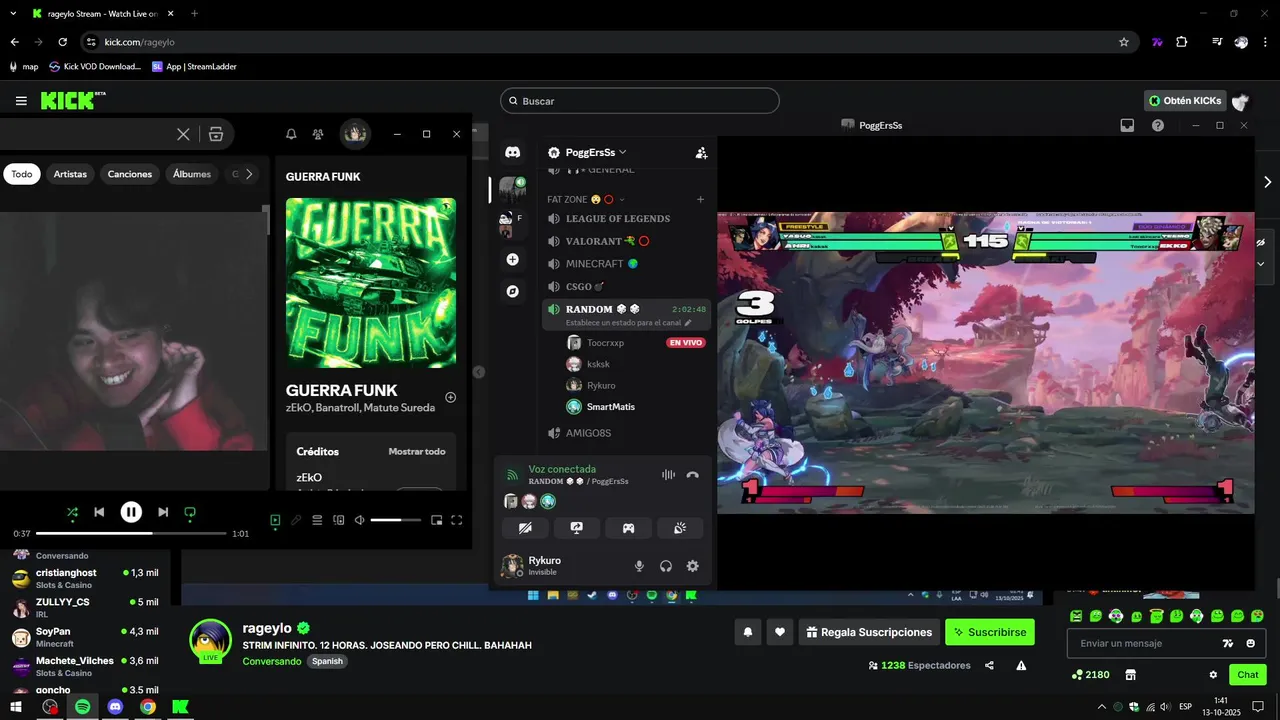The image size is (1280, 720).
Task: Click the Suscribirse button
Action: coord(990,632)
